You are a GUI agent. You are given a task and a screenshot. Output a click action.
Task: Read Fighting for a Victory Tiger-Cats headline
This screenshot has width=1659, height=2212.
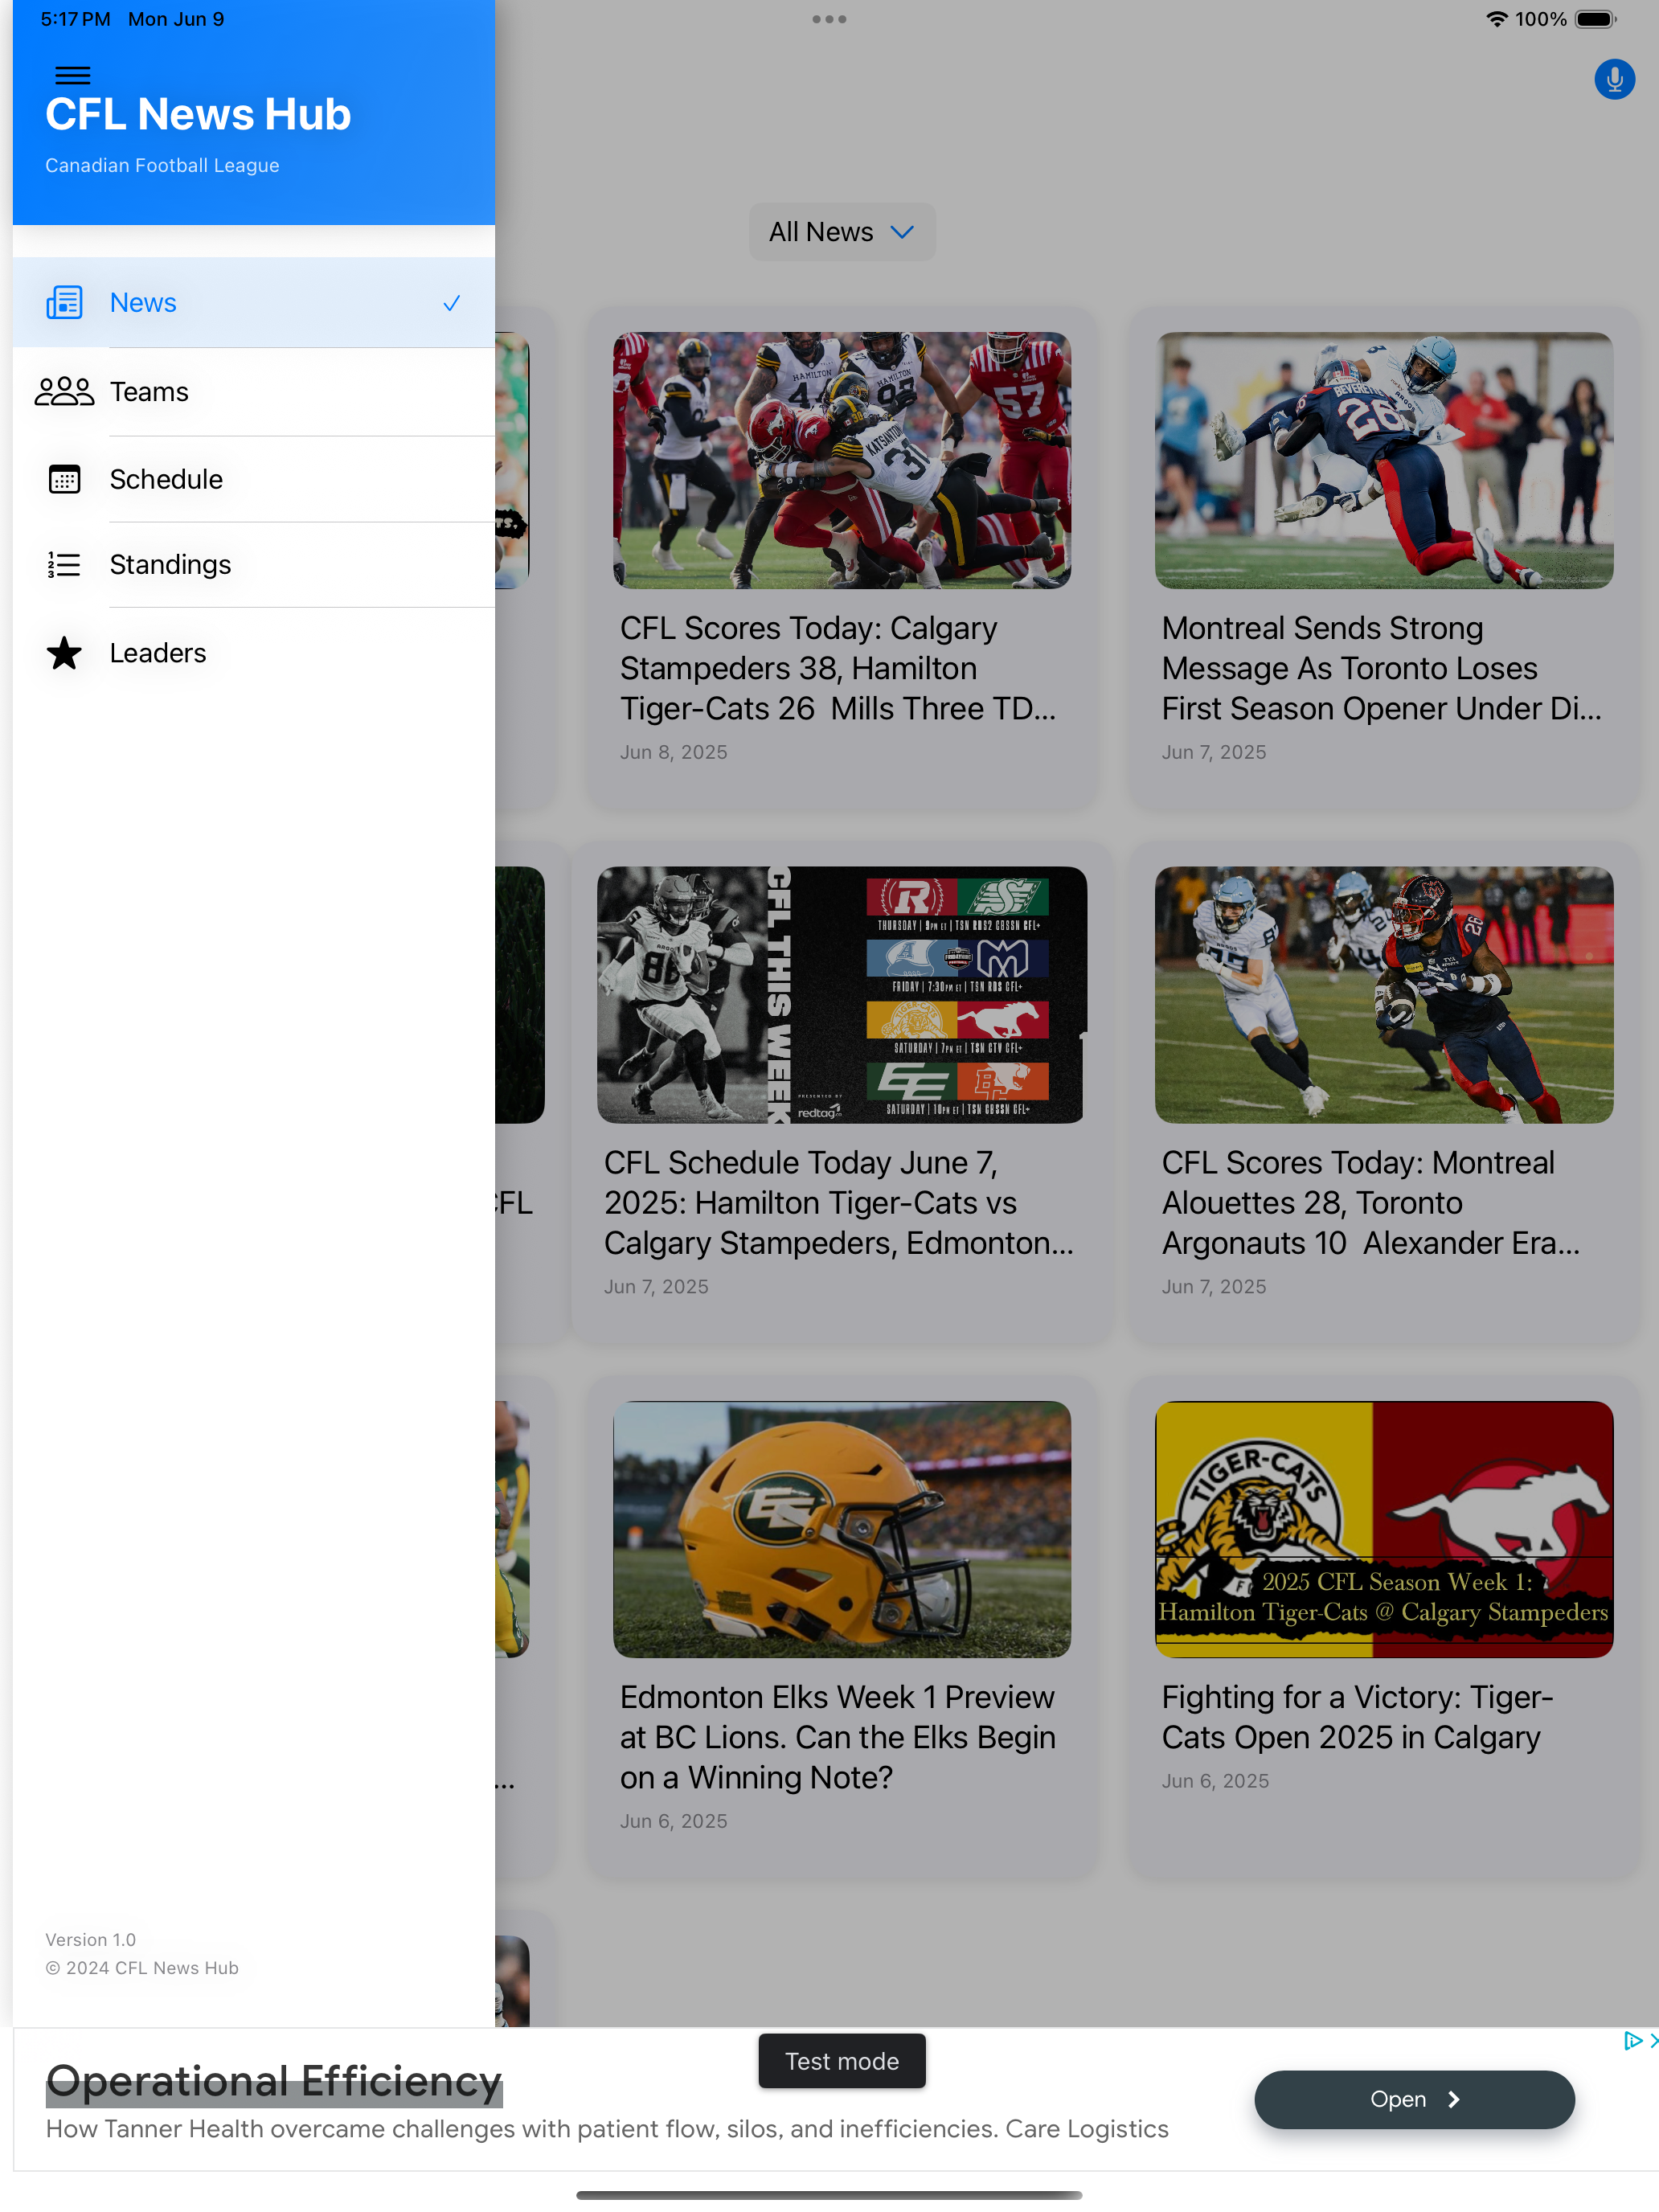(1358, 1717)
